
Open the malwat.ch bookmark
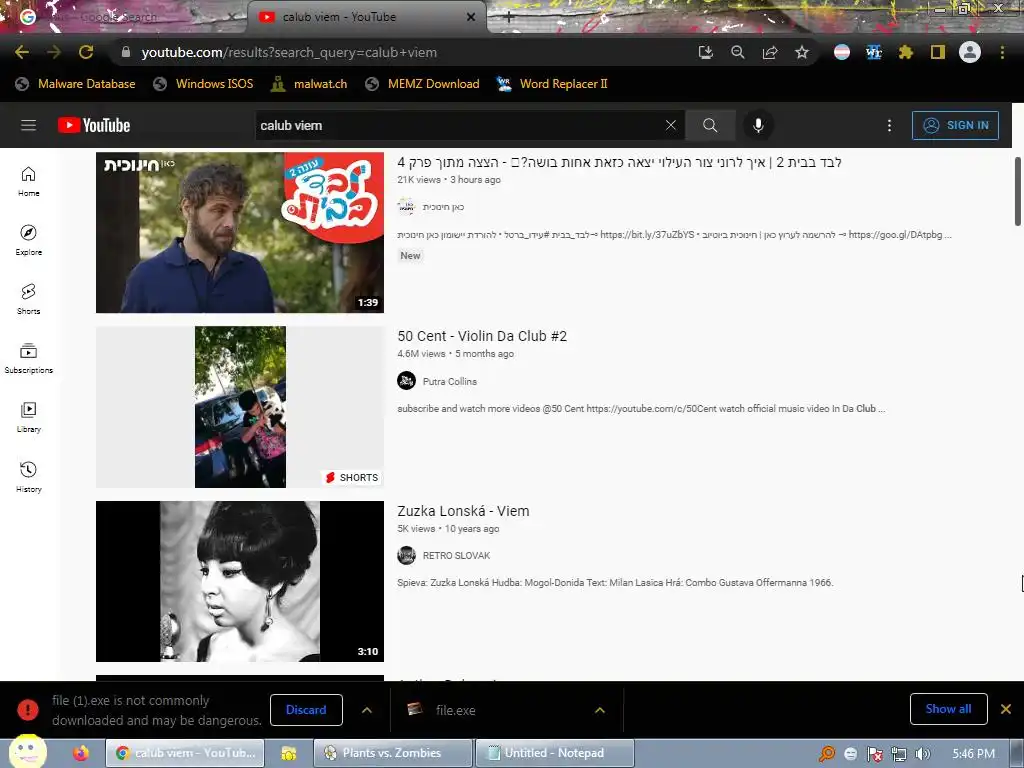[309, 84]
